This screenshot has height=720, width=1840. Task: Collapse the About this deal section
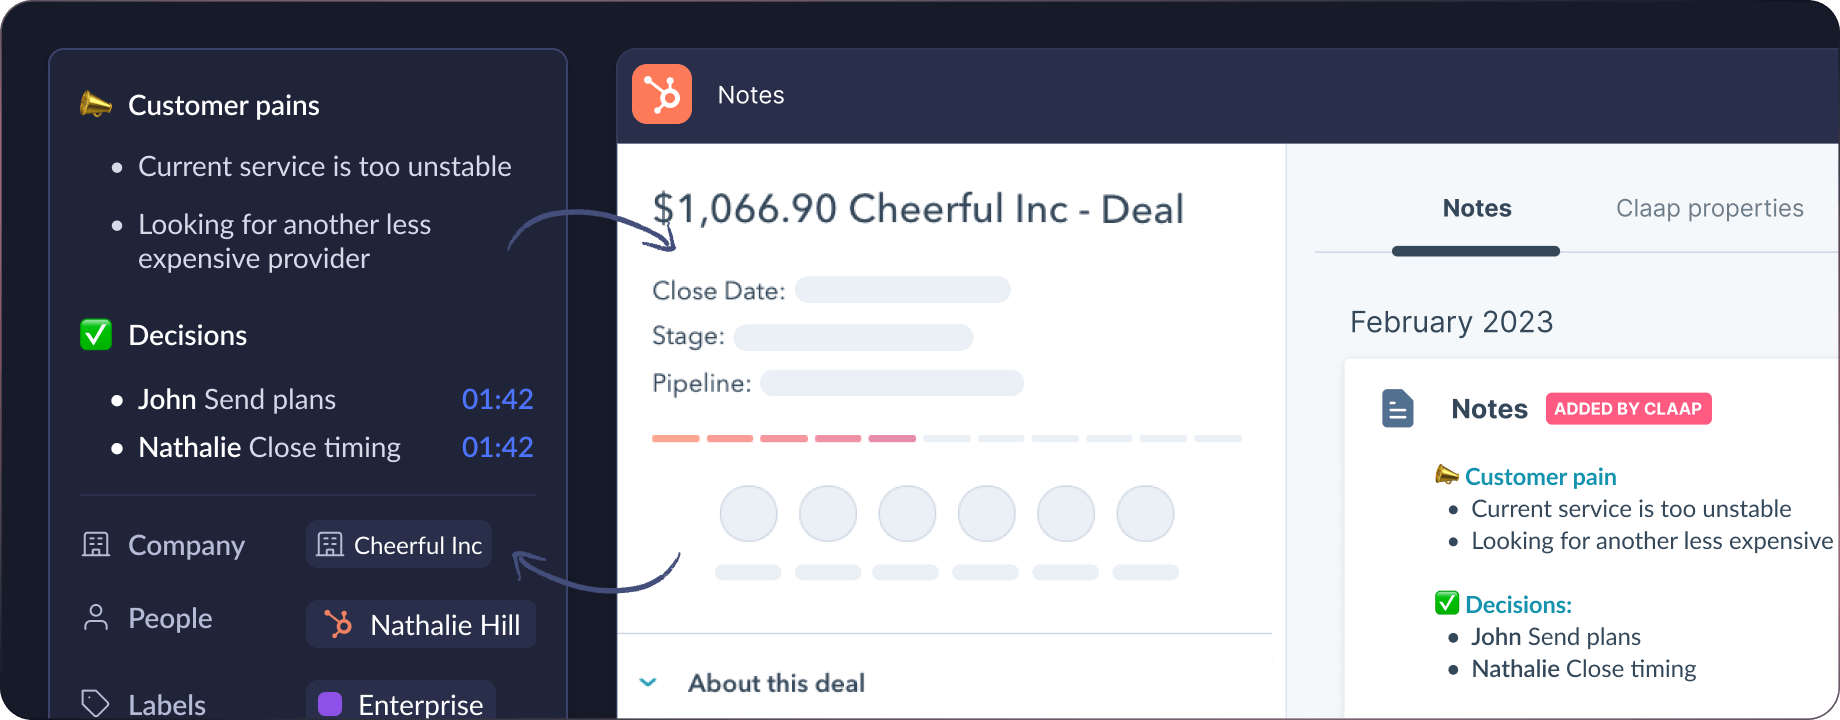(648, 682)
